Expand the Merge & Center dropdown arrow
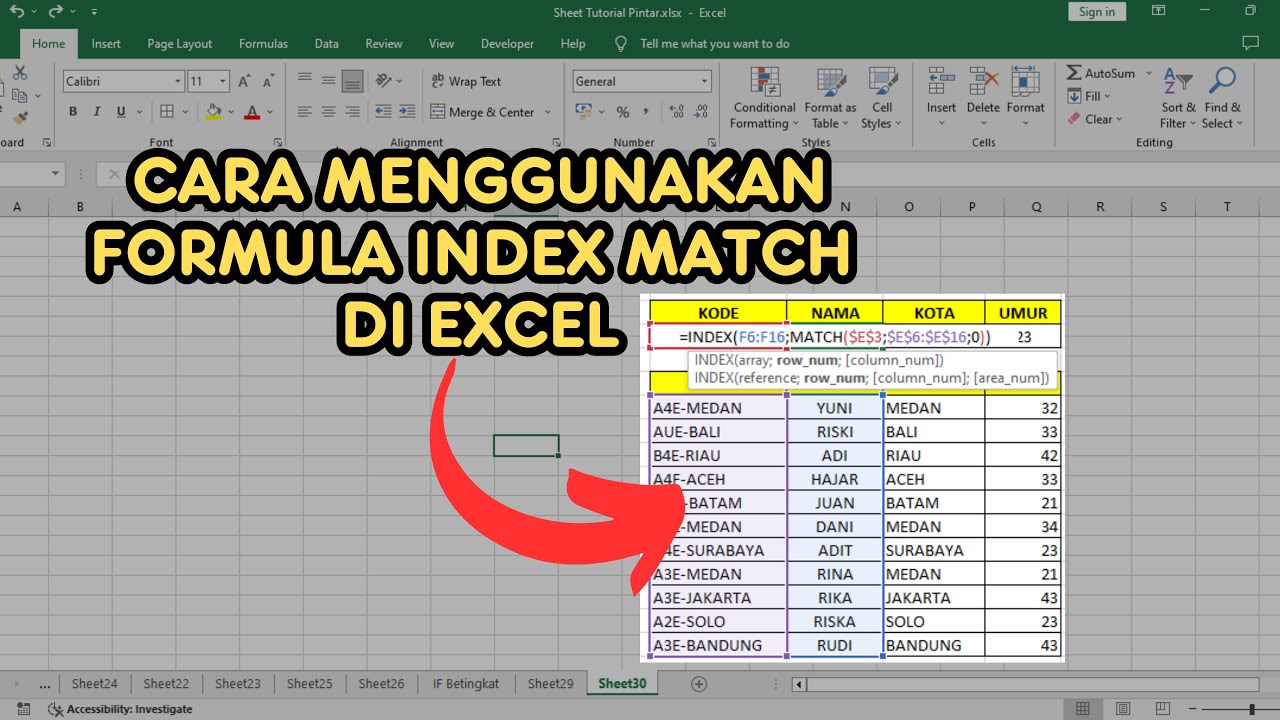Screen dimensions: 1280x720 [x=546, y=113]
